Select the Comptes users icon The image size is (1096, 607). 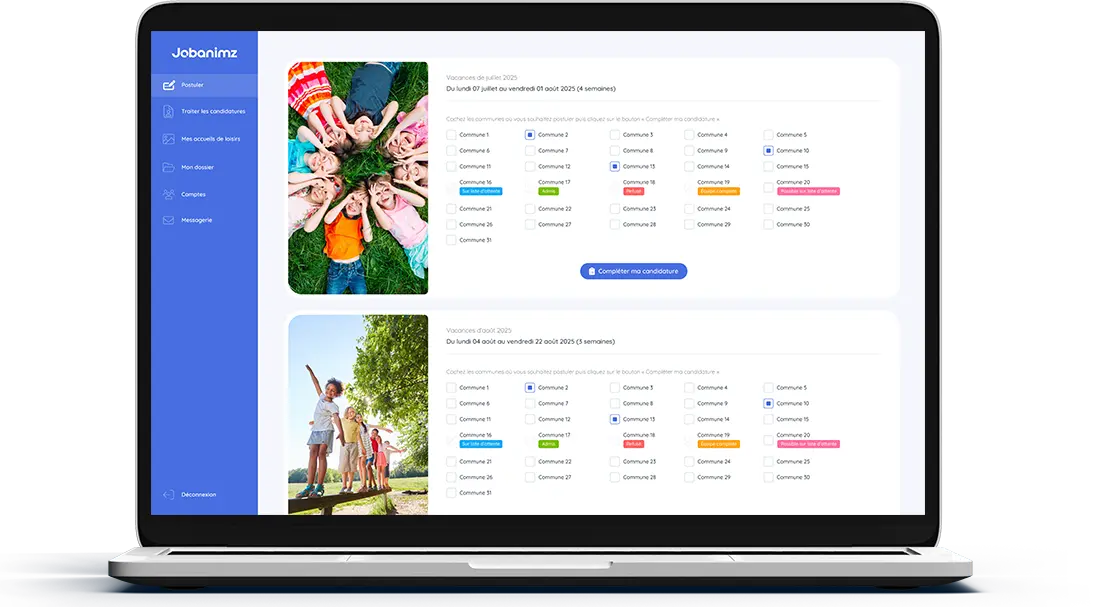(168, 194)
